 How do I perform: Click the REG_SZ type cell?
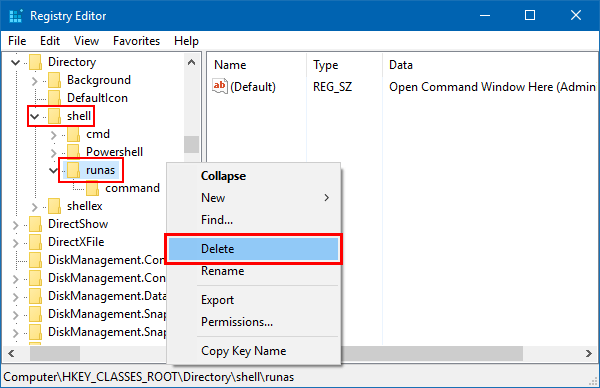click(x=332, y=87)
